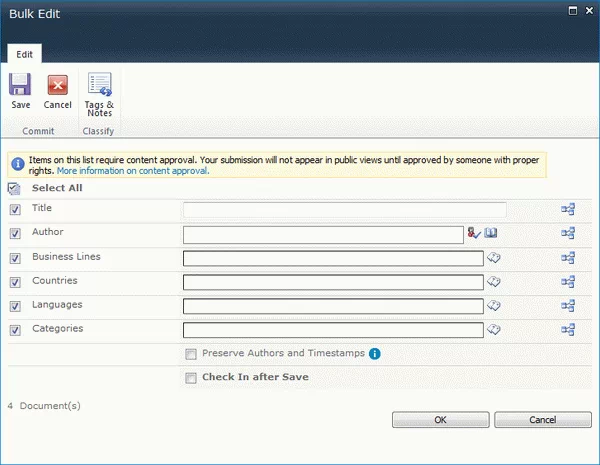
Task: Click into the Countries field
Action: tap(333, 282)
